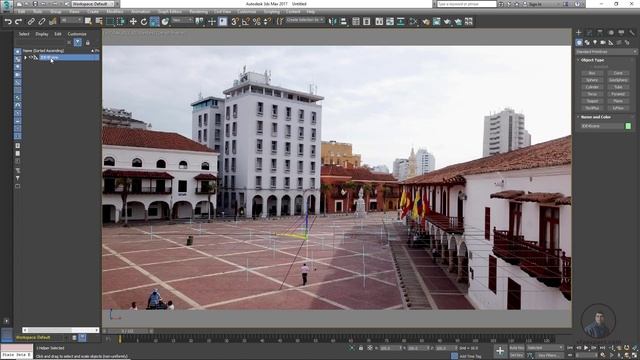This screenshot has width=640, height=360.
Task: Open the Workspace Default dropdown in title bar
Action: (94, 4)
